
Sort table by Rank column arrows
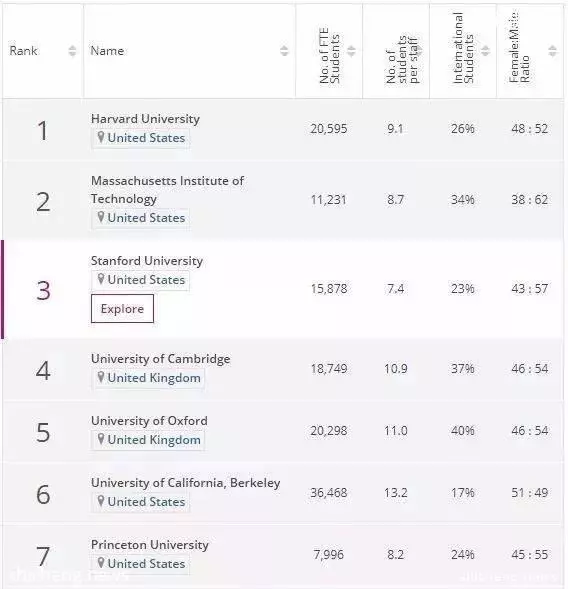pyautogui.click(x=72, y=51)
